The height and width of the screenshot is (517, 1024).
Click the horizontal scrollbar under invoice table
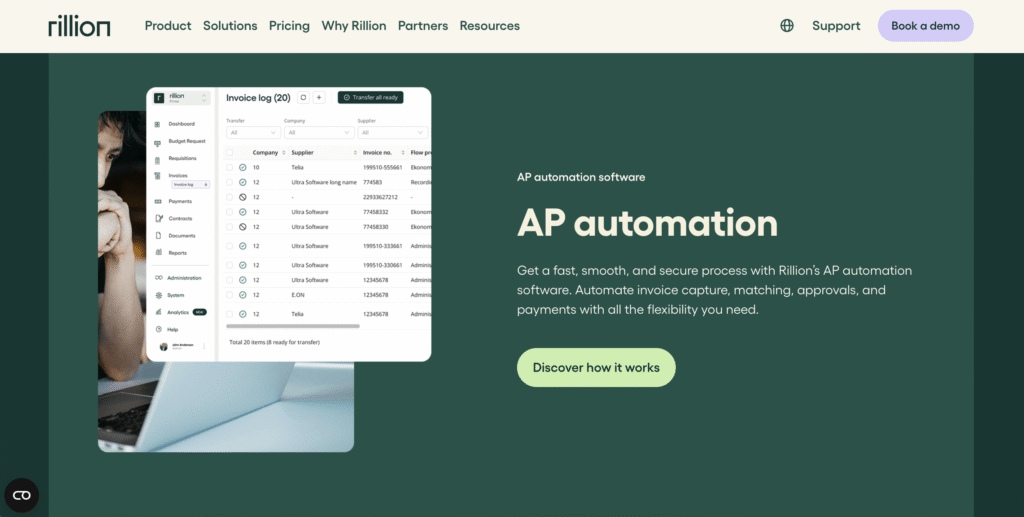[292, 326]
